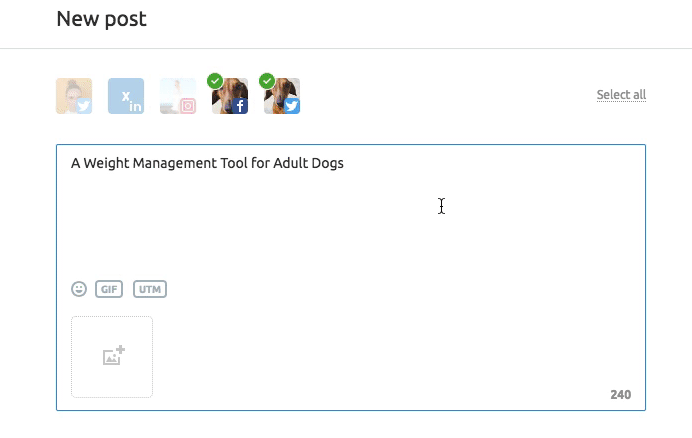
Task: Click inside the post text area
Action: (351, 212)
